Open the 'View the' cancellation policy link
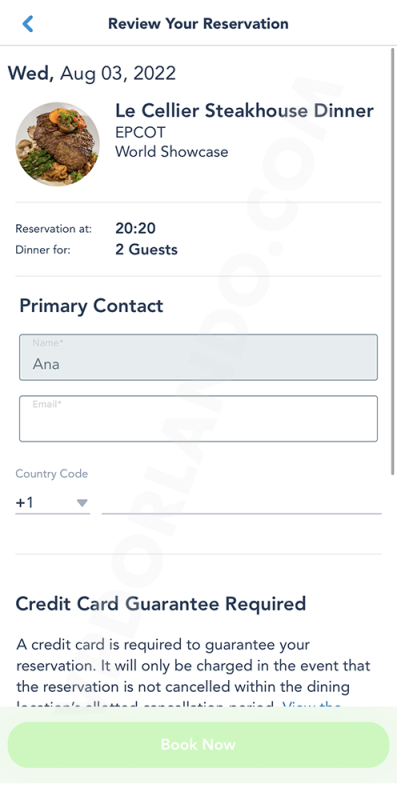 pyautogui.click(x=312, y=705)
